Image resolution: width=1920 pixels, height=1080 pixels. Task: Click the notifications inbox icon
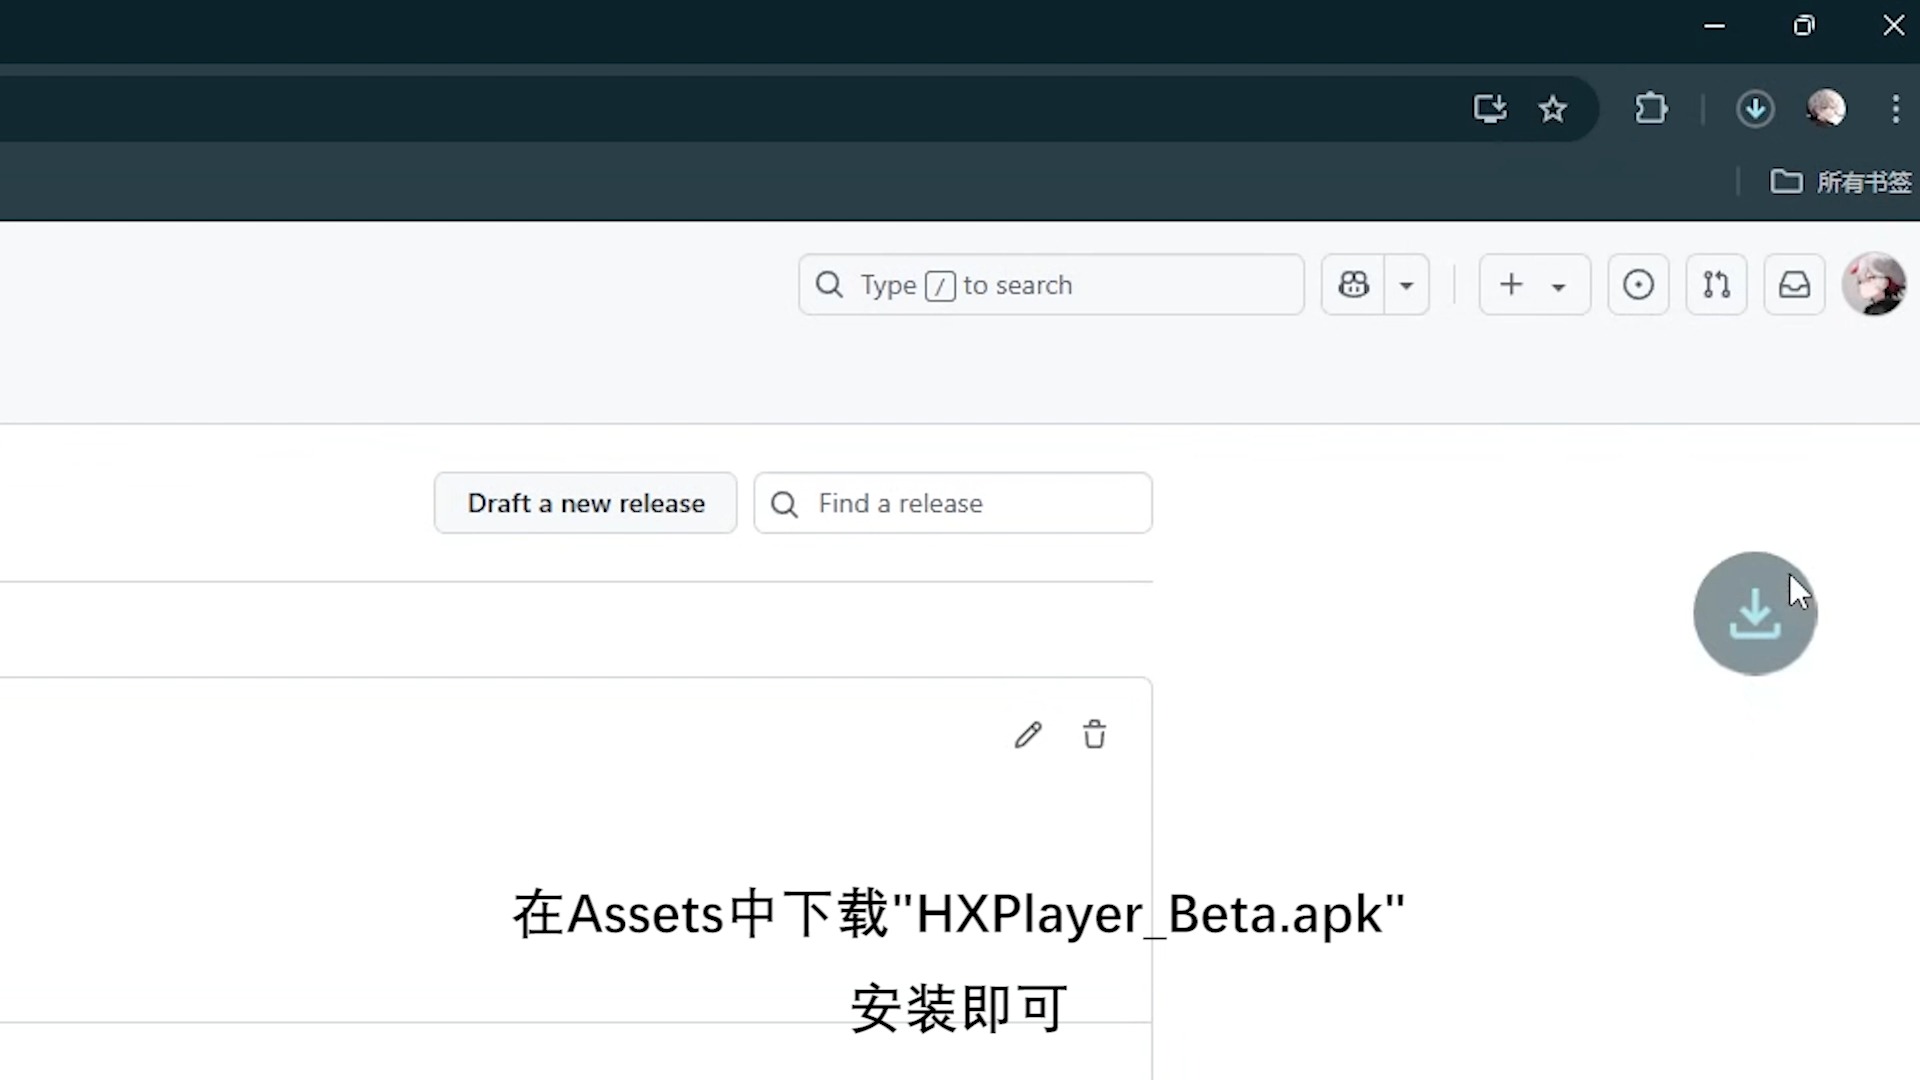(x=1795, y=285)
